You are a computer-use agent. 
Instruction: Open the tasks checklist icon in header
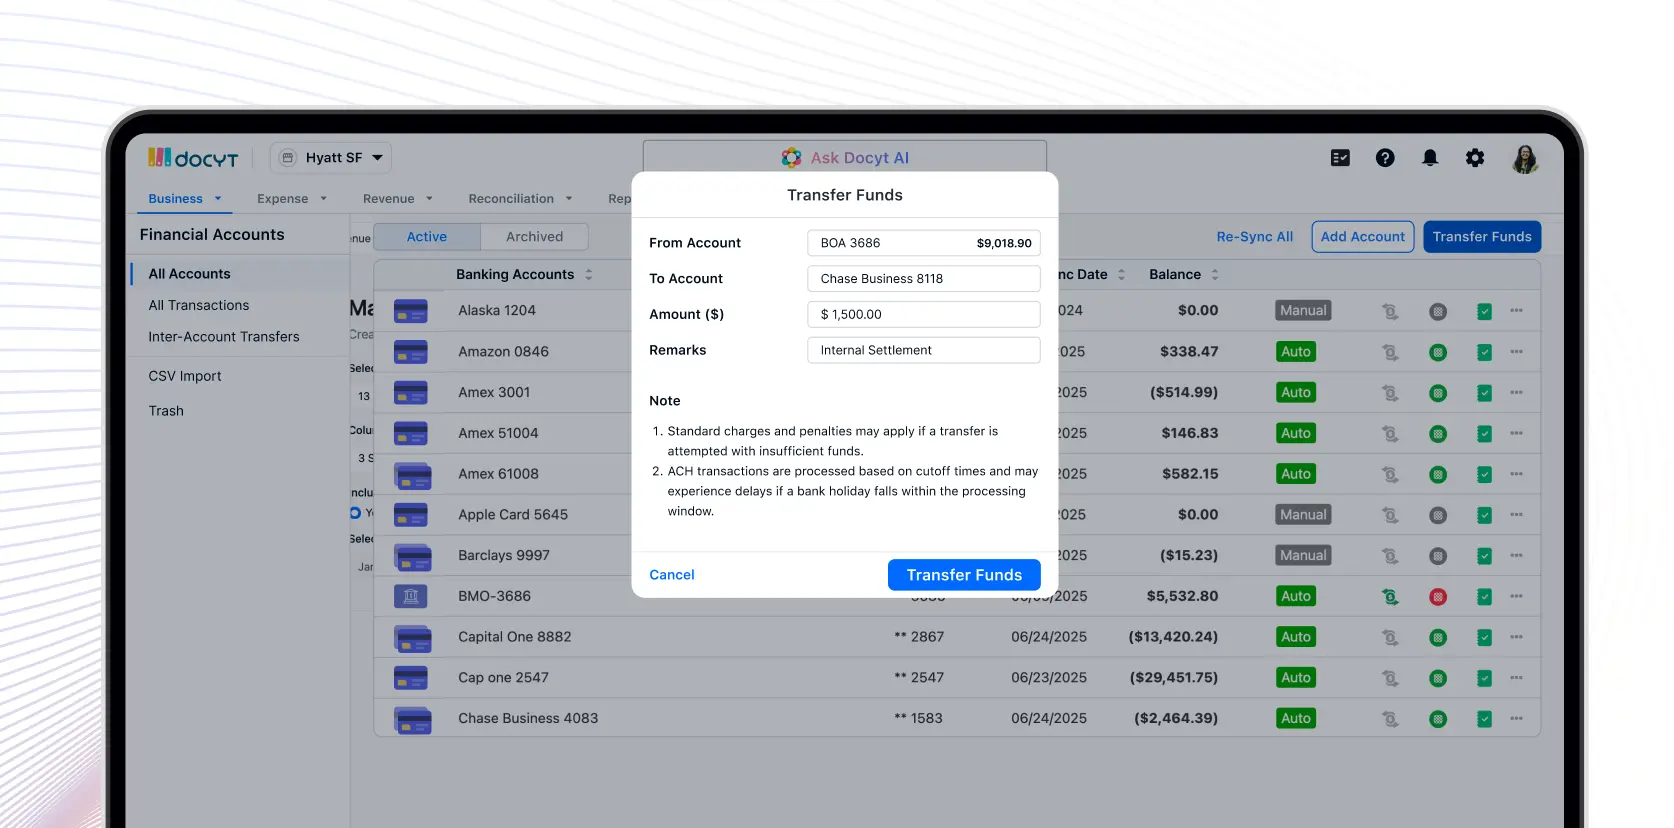(x=1340, y=158)
